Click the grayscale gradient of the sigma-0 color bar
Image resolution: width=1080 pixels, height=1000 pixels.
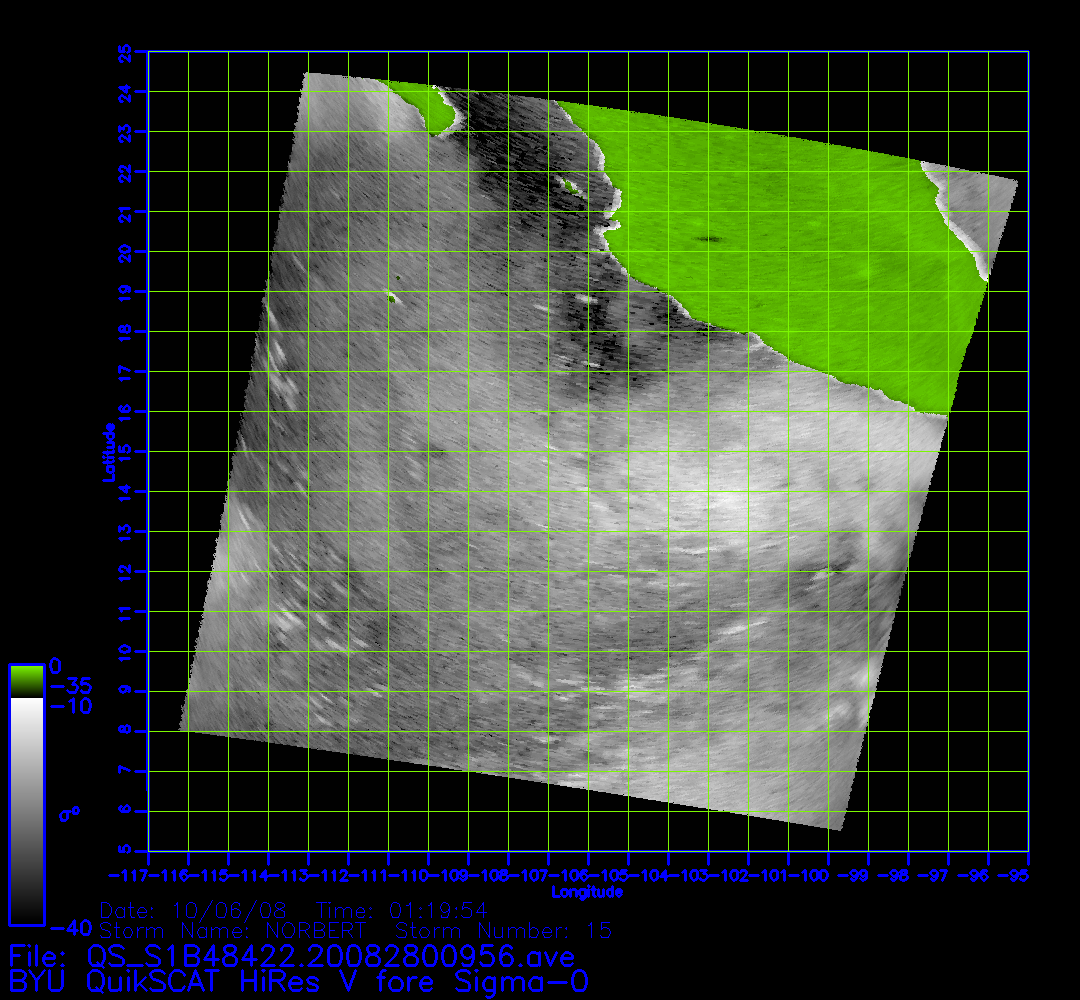(26, 810)
